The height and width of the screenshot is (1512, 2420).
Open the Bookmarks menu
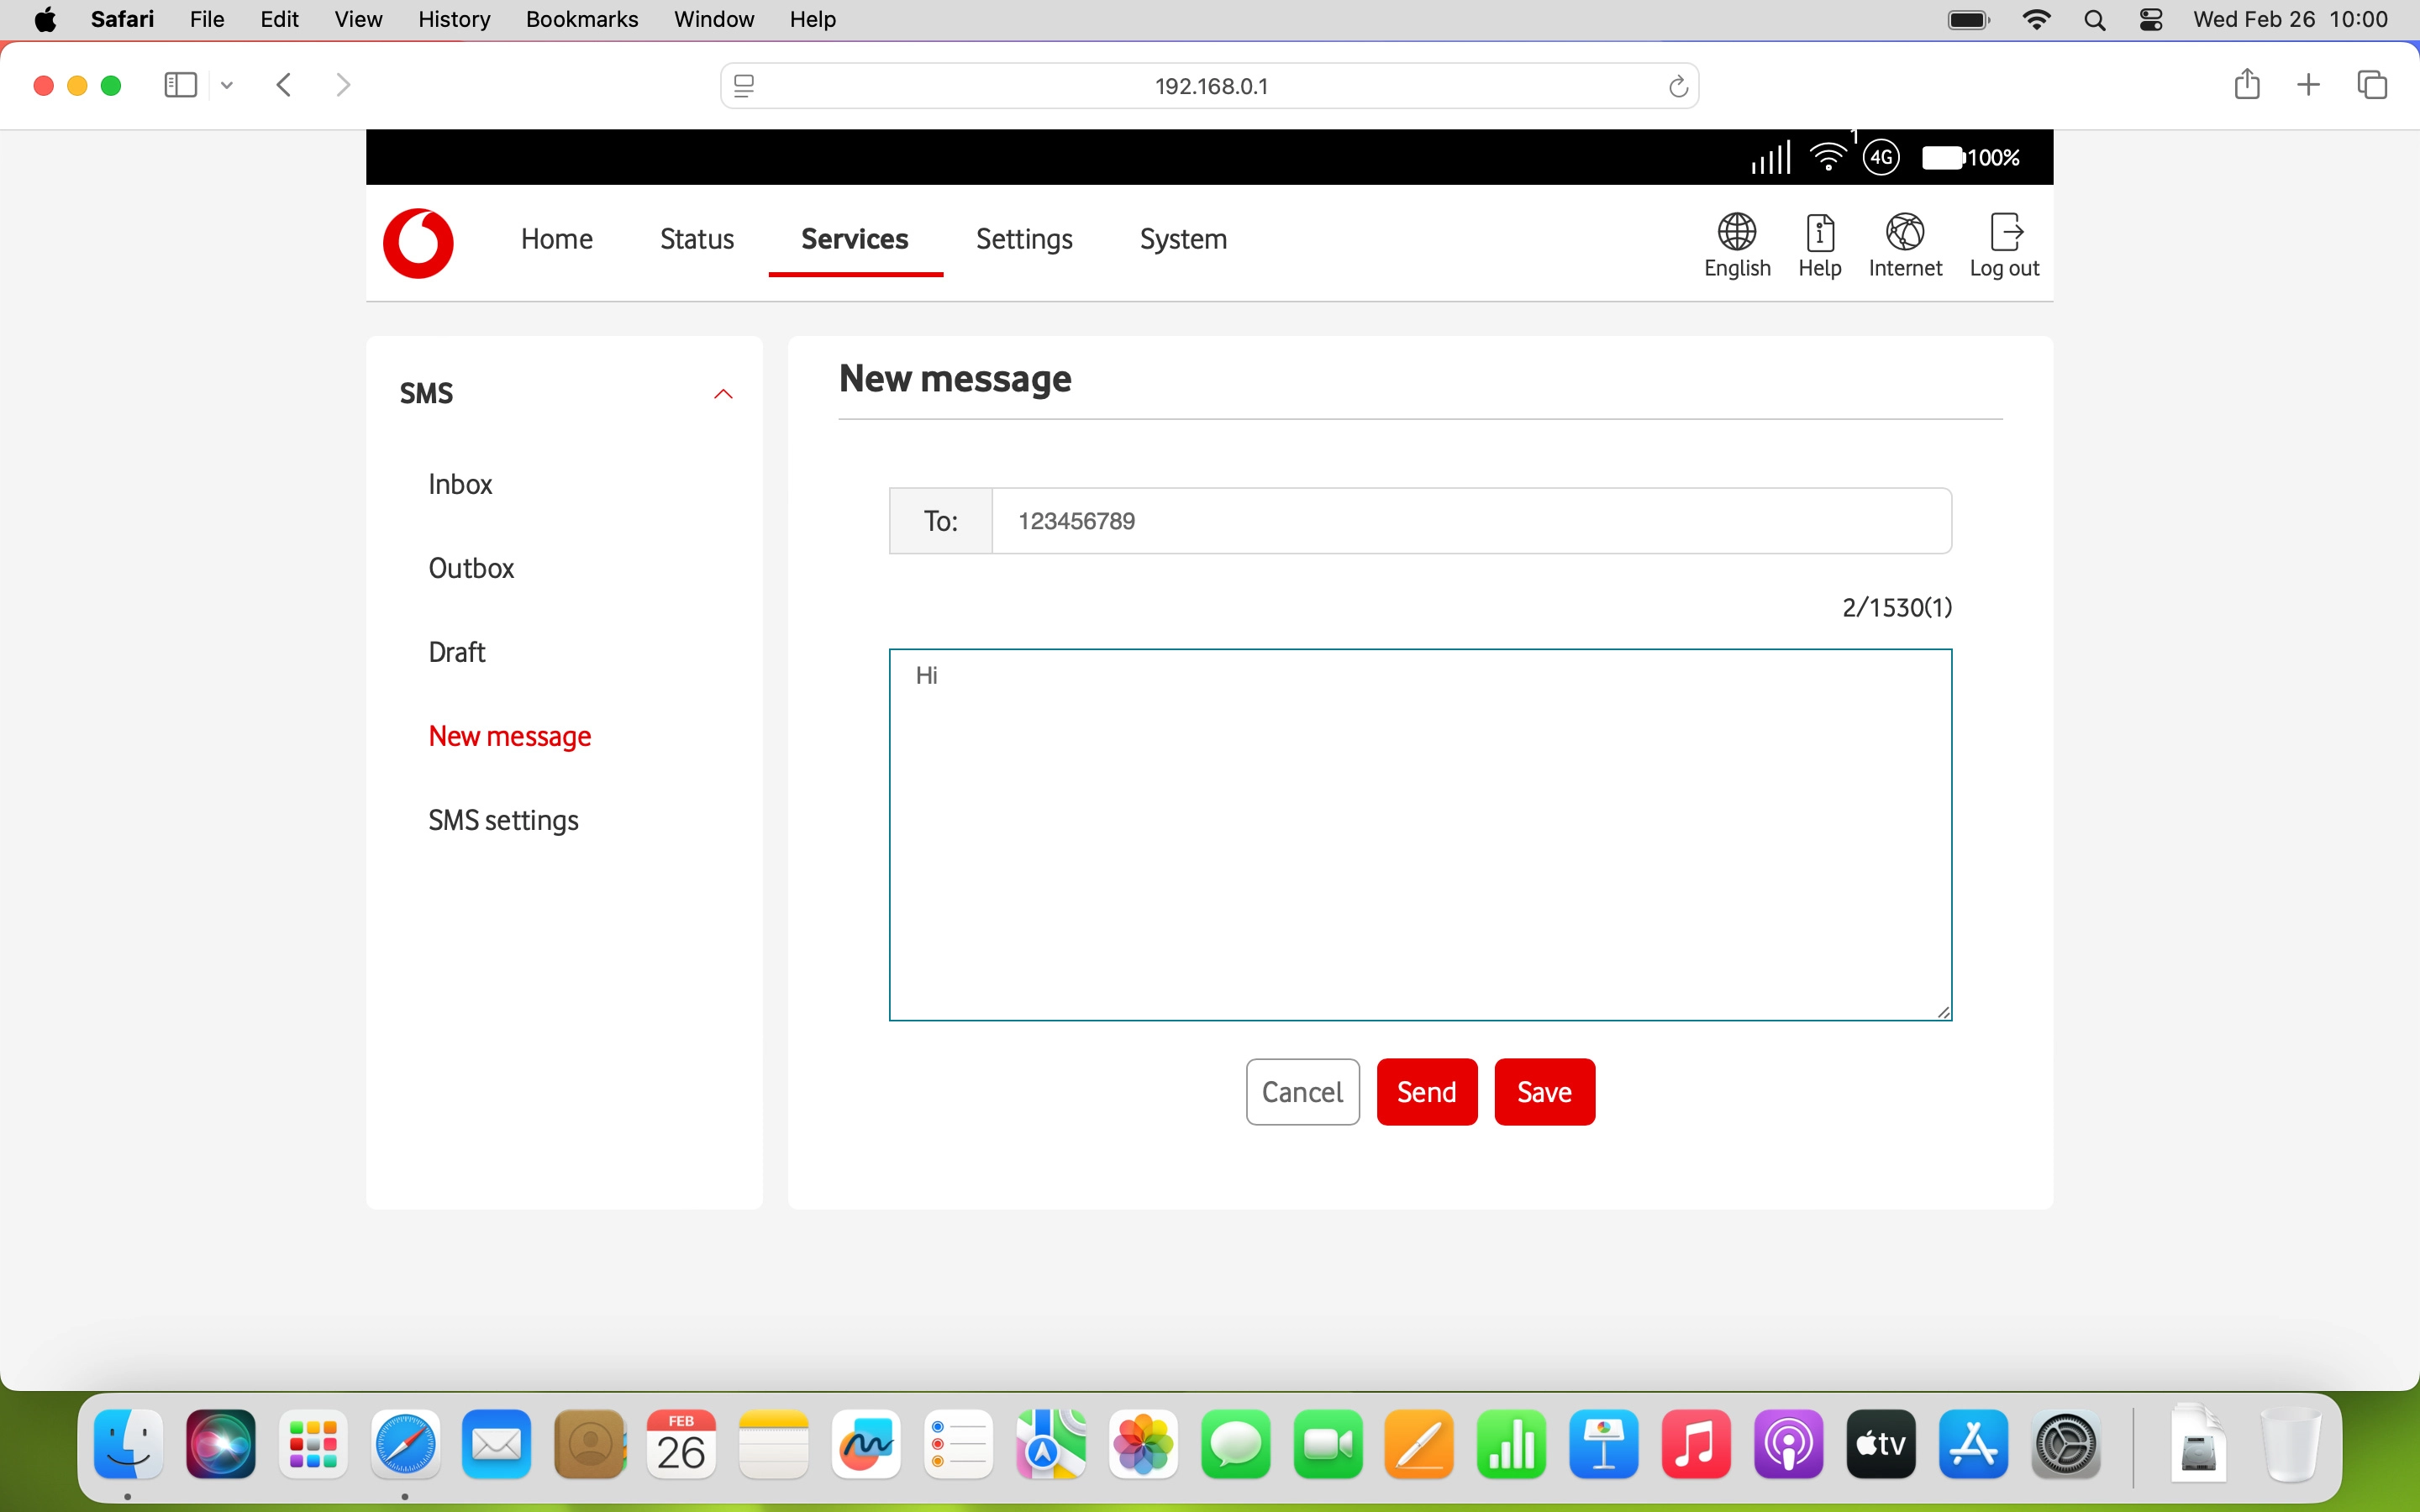(582, 19)
